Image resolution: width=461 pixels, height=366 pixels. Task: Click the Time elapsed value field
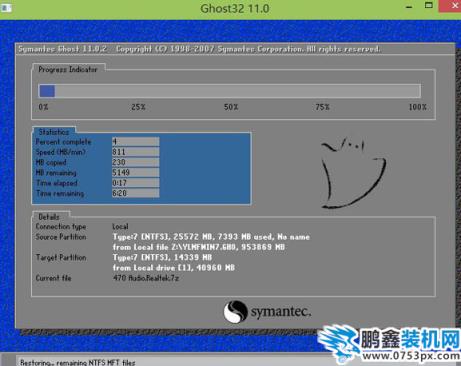point(136,183)
